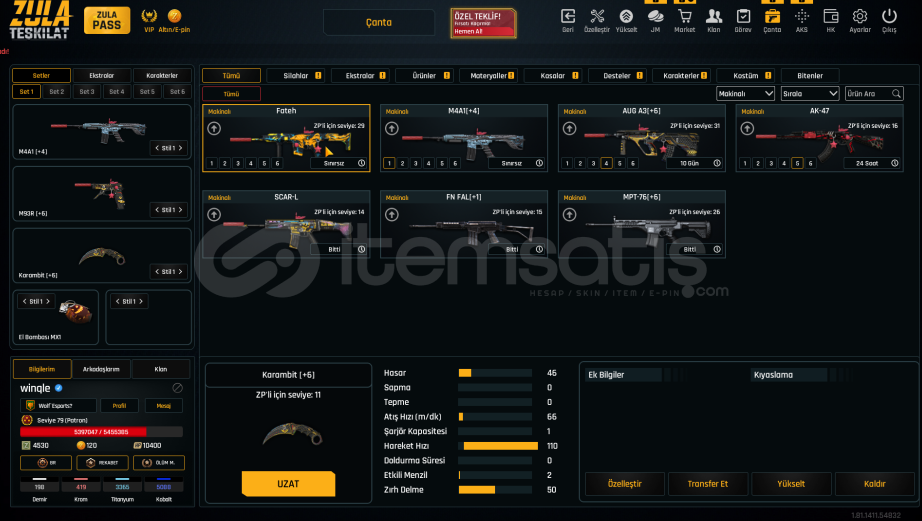Click the red experience progress bar
Screen dimensions: 922x521
pos(101,432)
